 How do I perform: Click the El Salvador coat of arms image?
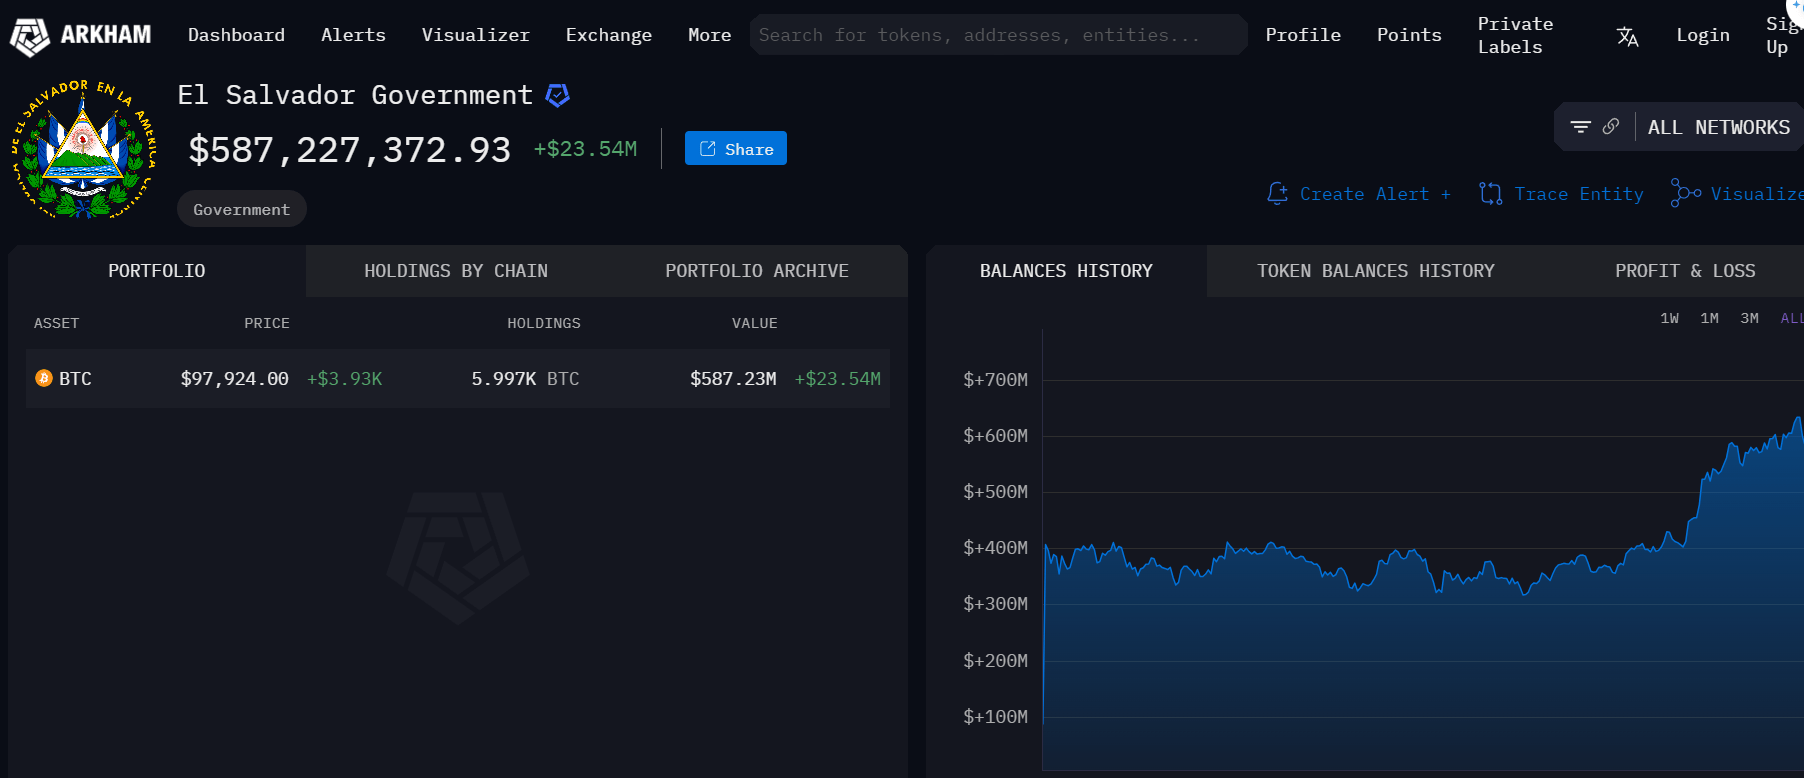tap(84, 149)
